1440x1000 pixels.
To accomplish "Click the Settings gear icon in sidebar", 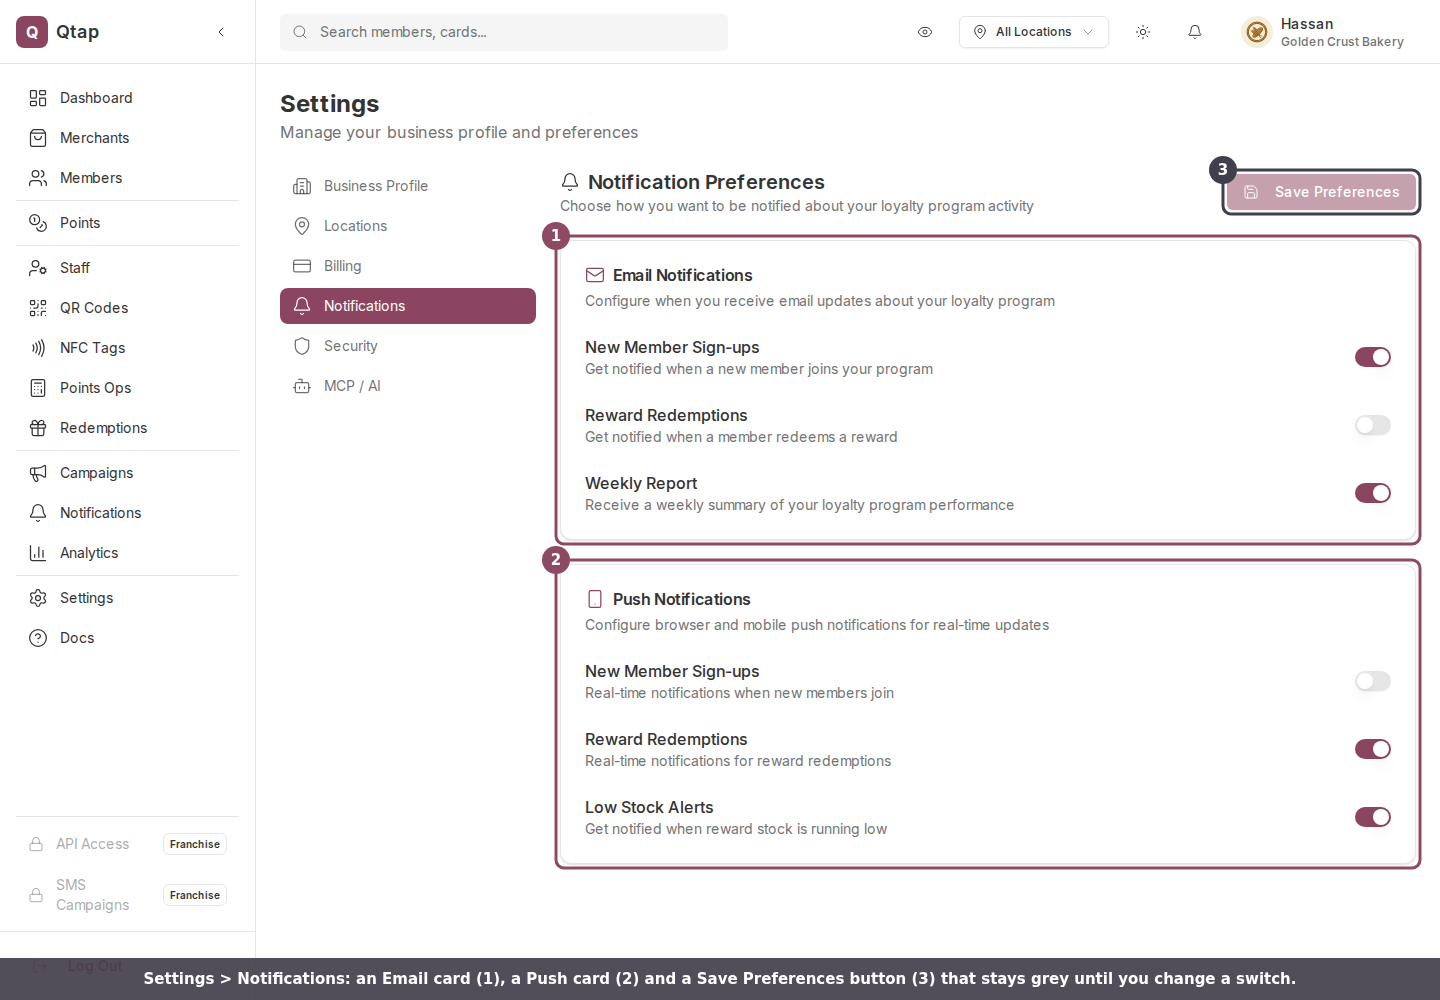I will click(38, 598).
